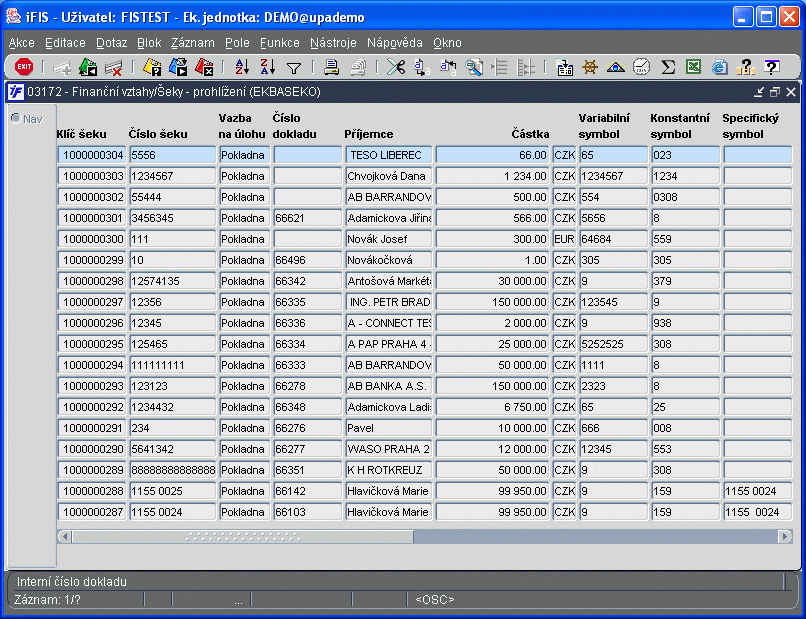Open the Záznam menu
This screenshot has height=619, width=806.
(193, 43)
